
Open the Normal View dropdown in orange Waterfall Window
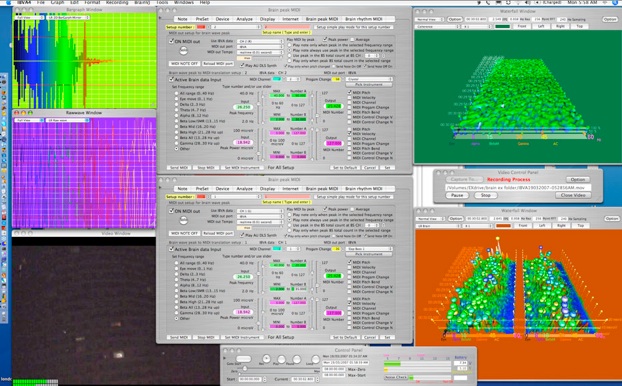(430, 219)
